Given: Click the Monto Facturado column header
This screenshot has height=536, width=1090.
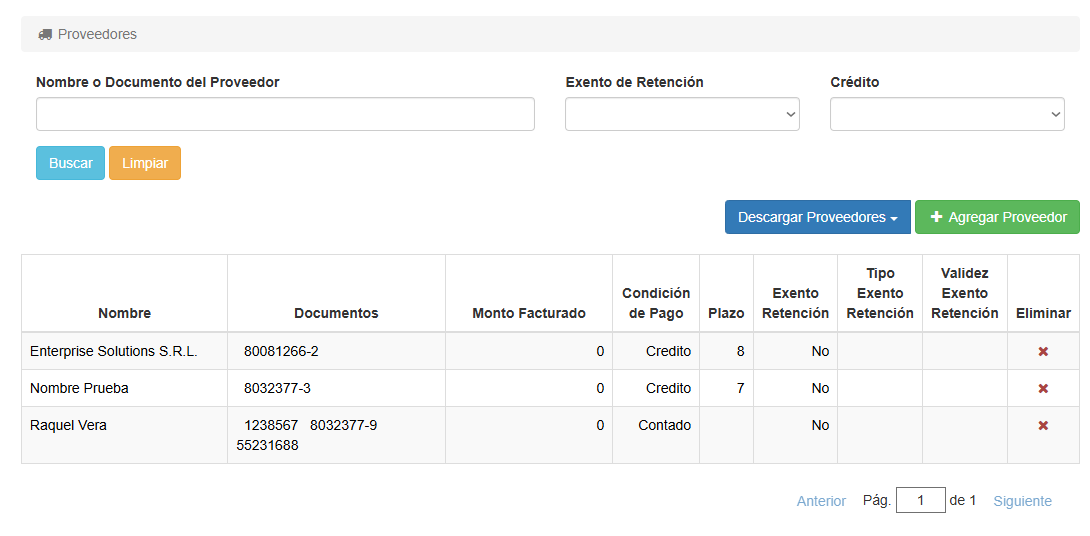Looking at the screenshot, I should click(x=528, y=313).
